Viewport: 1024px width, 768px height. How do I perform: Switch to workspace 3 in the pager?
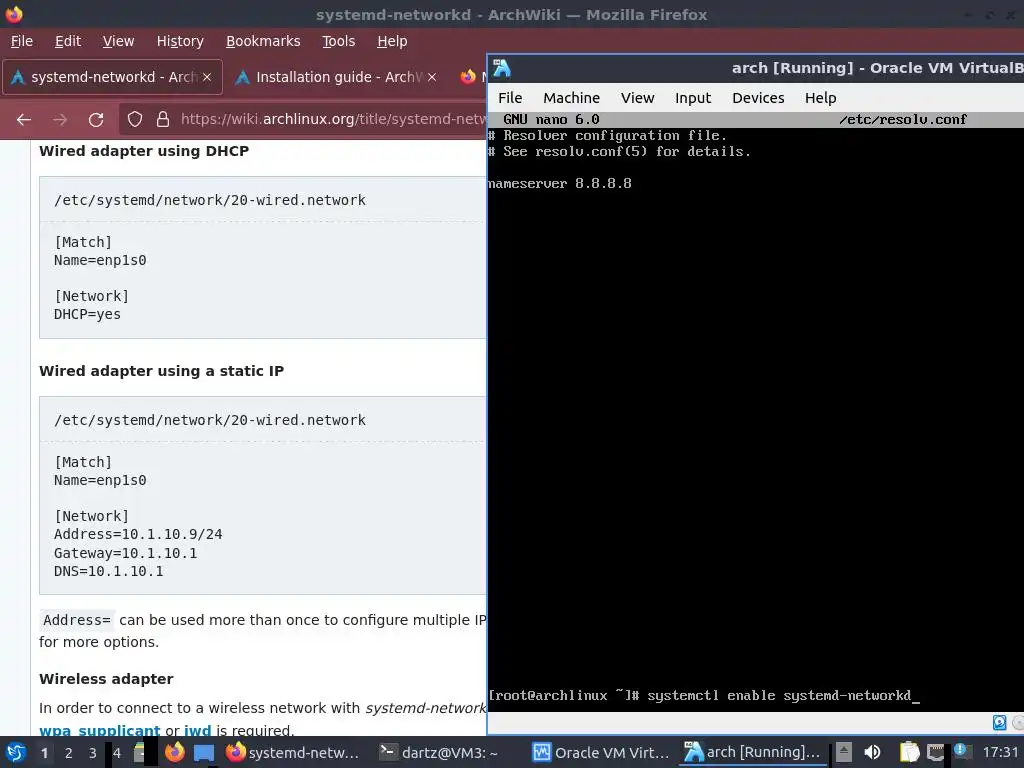[x=92, y=753]
